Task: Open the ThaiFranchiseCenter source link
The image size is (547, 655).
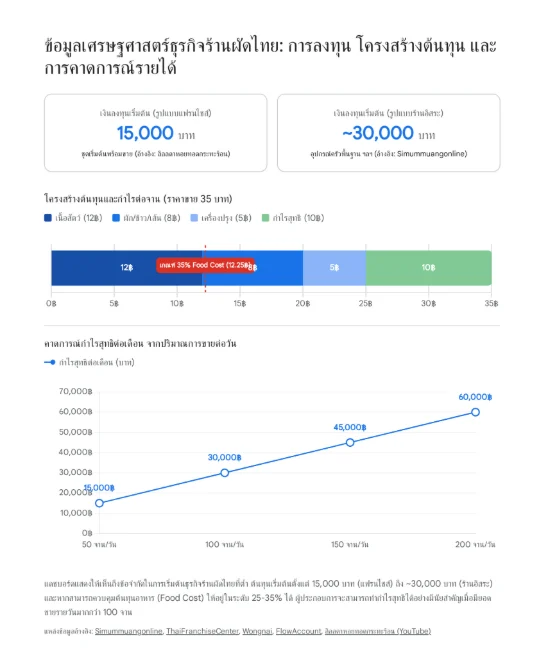Action: click(202, 631)
